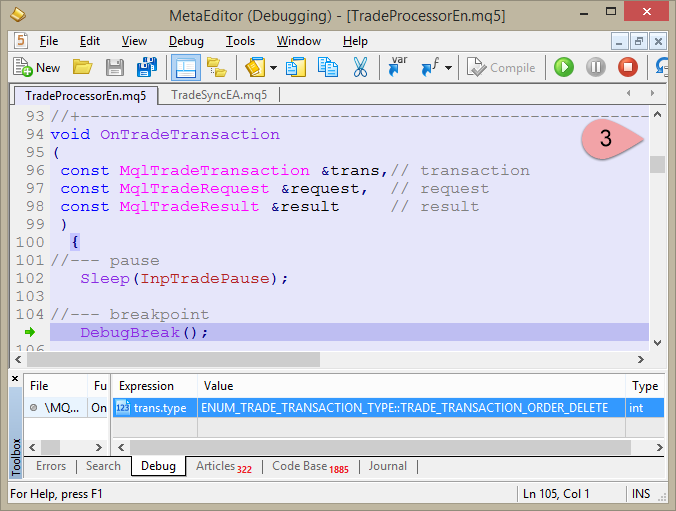Viewport: 676px width, 511px height.
Task: Switch to the Errors tab
Action: tap(51, 466)
